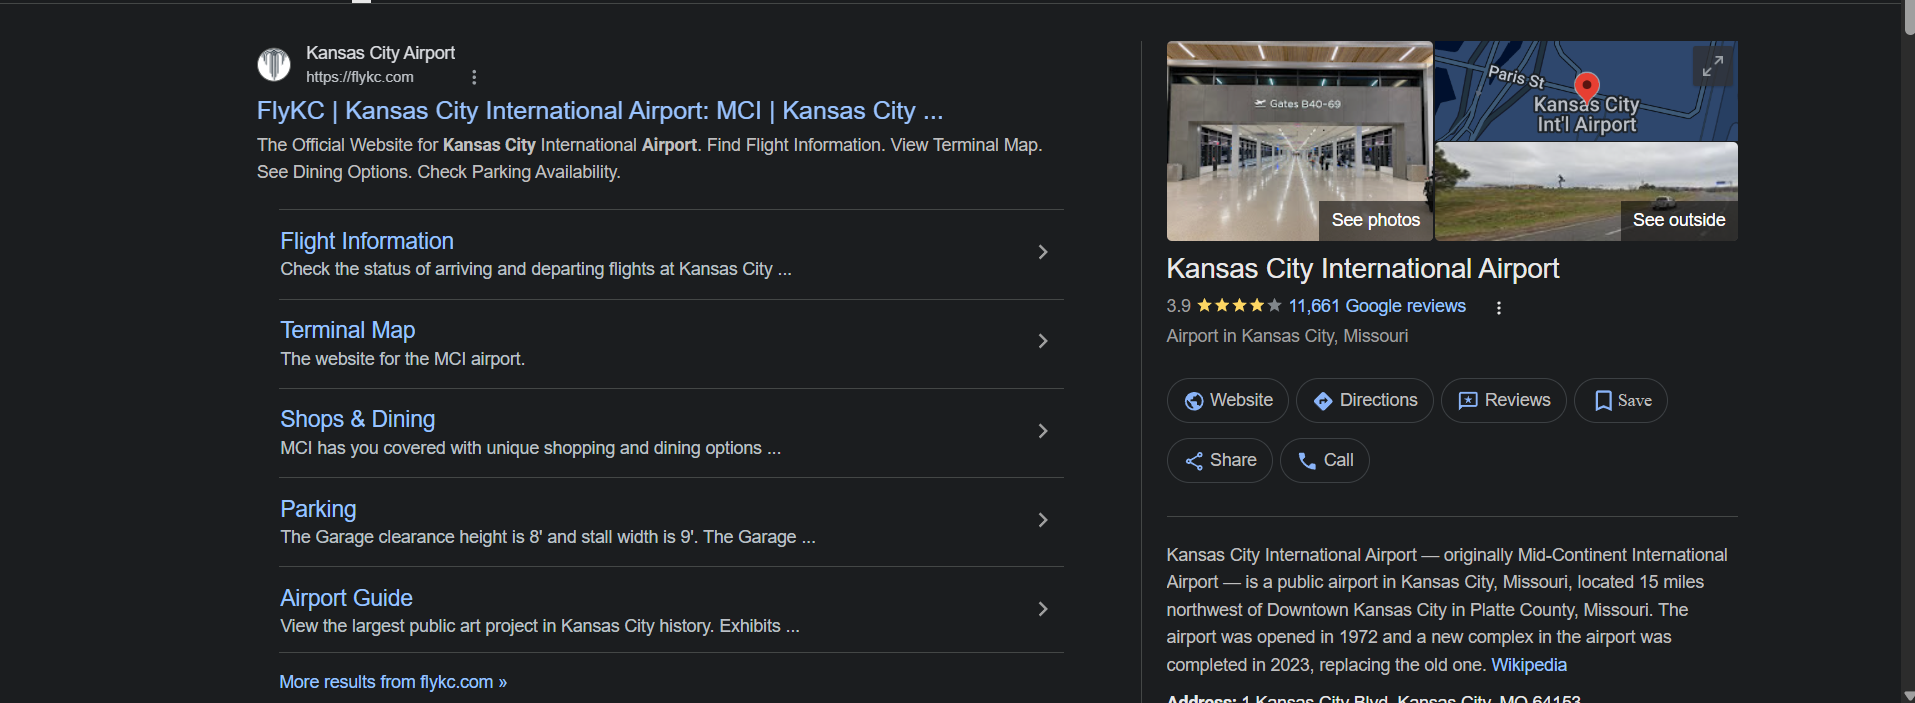Image resolution: width=1915 pixels, height=703 pixels.
Task: Open the Parking sitelink
Action: [318, 509]
